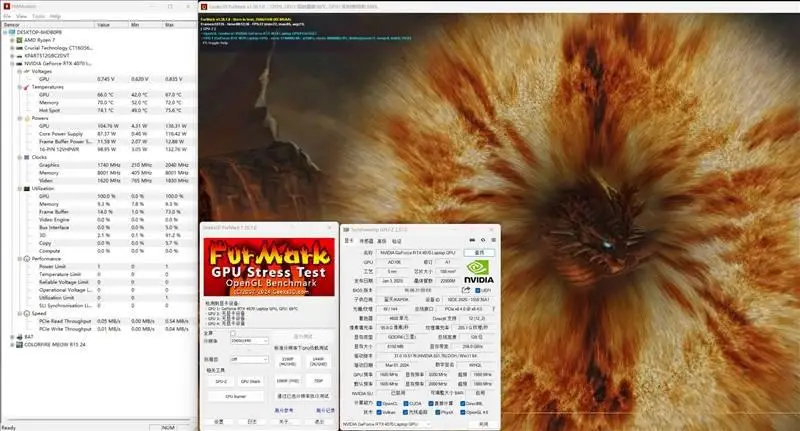This screenshot has height=431, width=800.
Task: Open the View menu in HWMonitor
Action: coord(22,16)
